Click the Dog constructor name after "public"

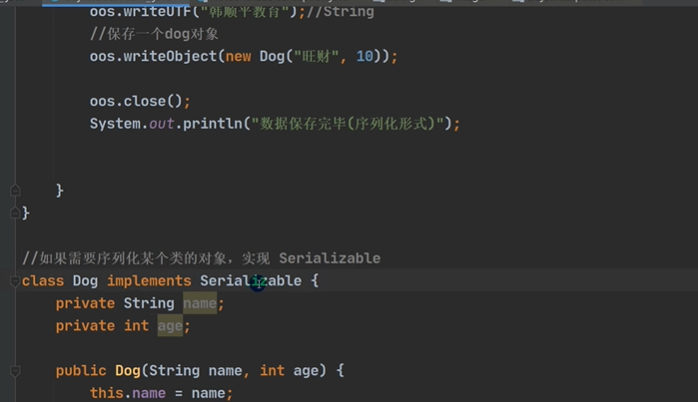128,370
